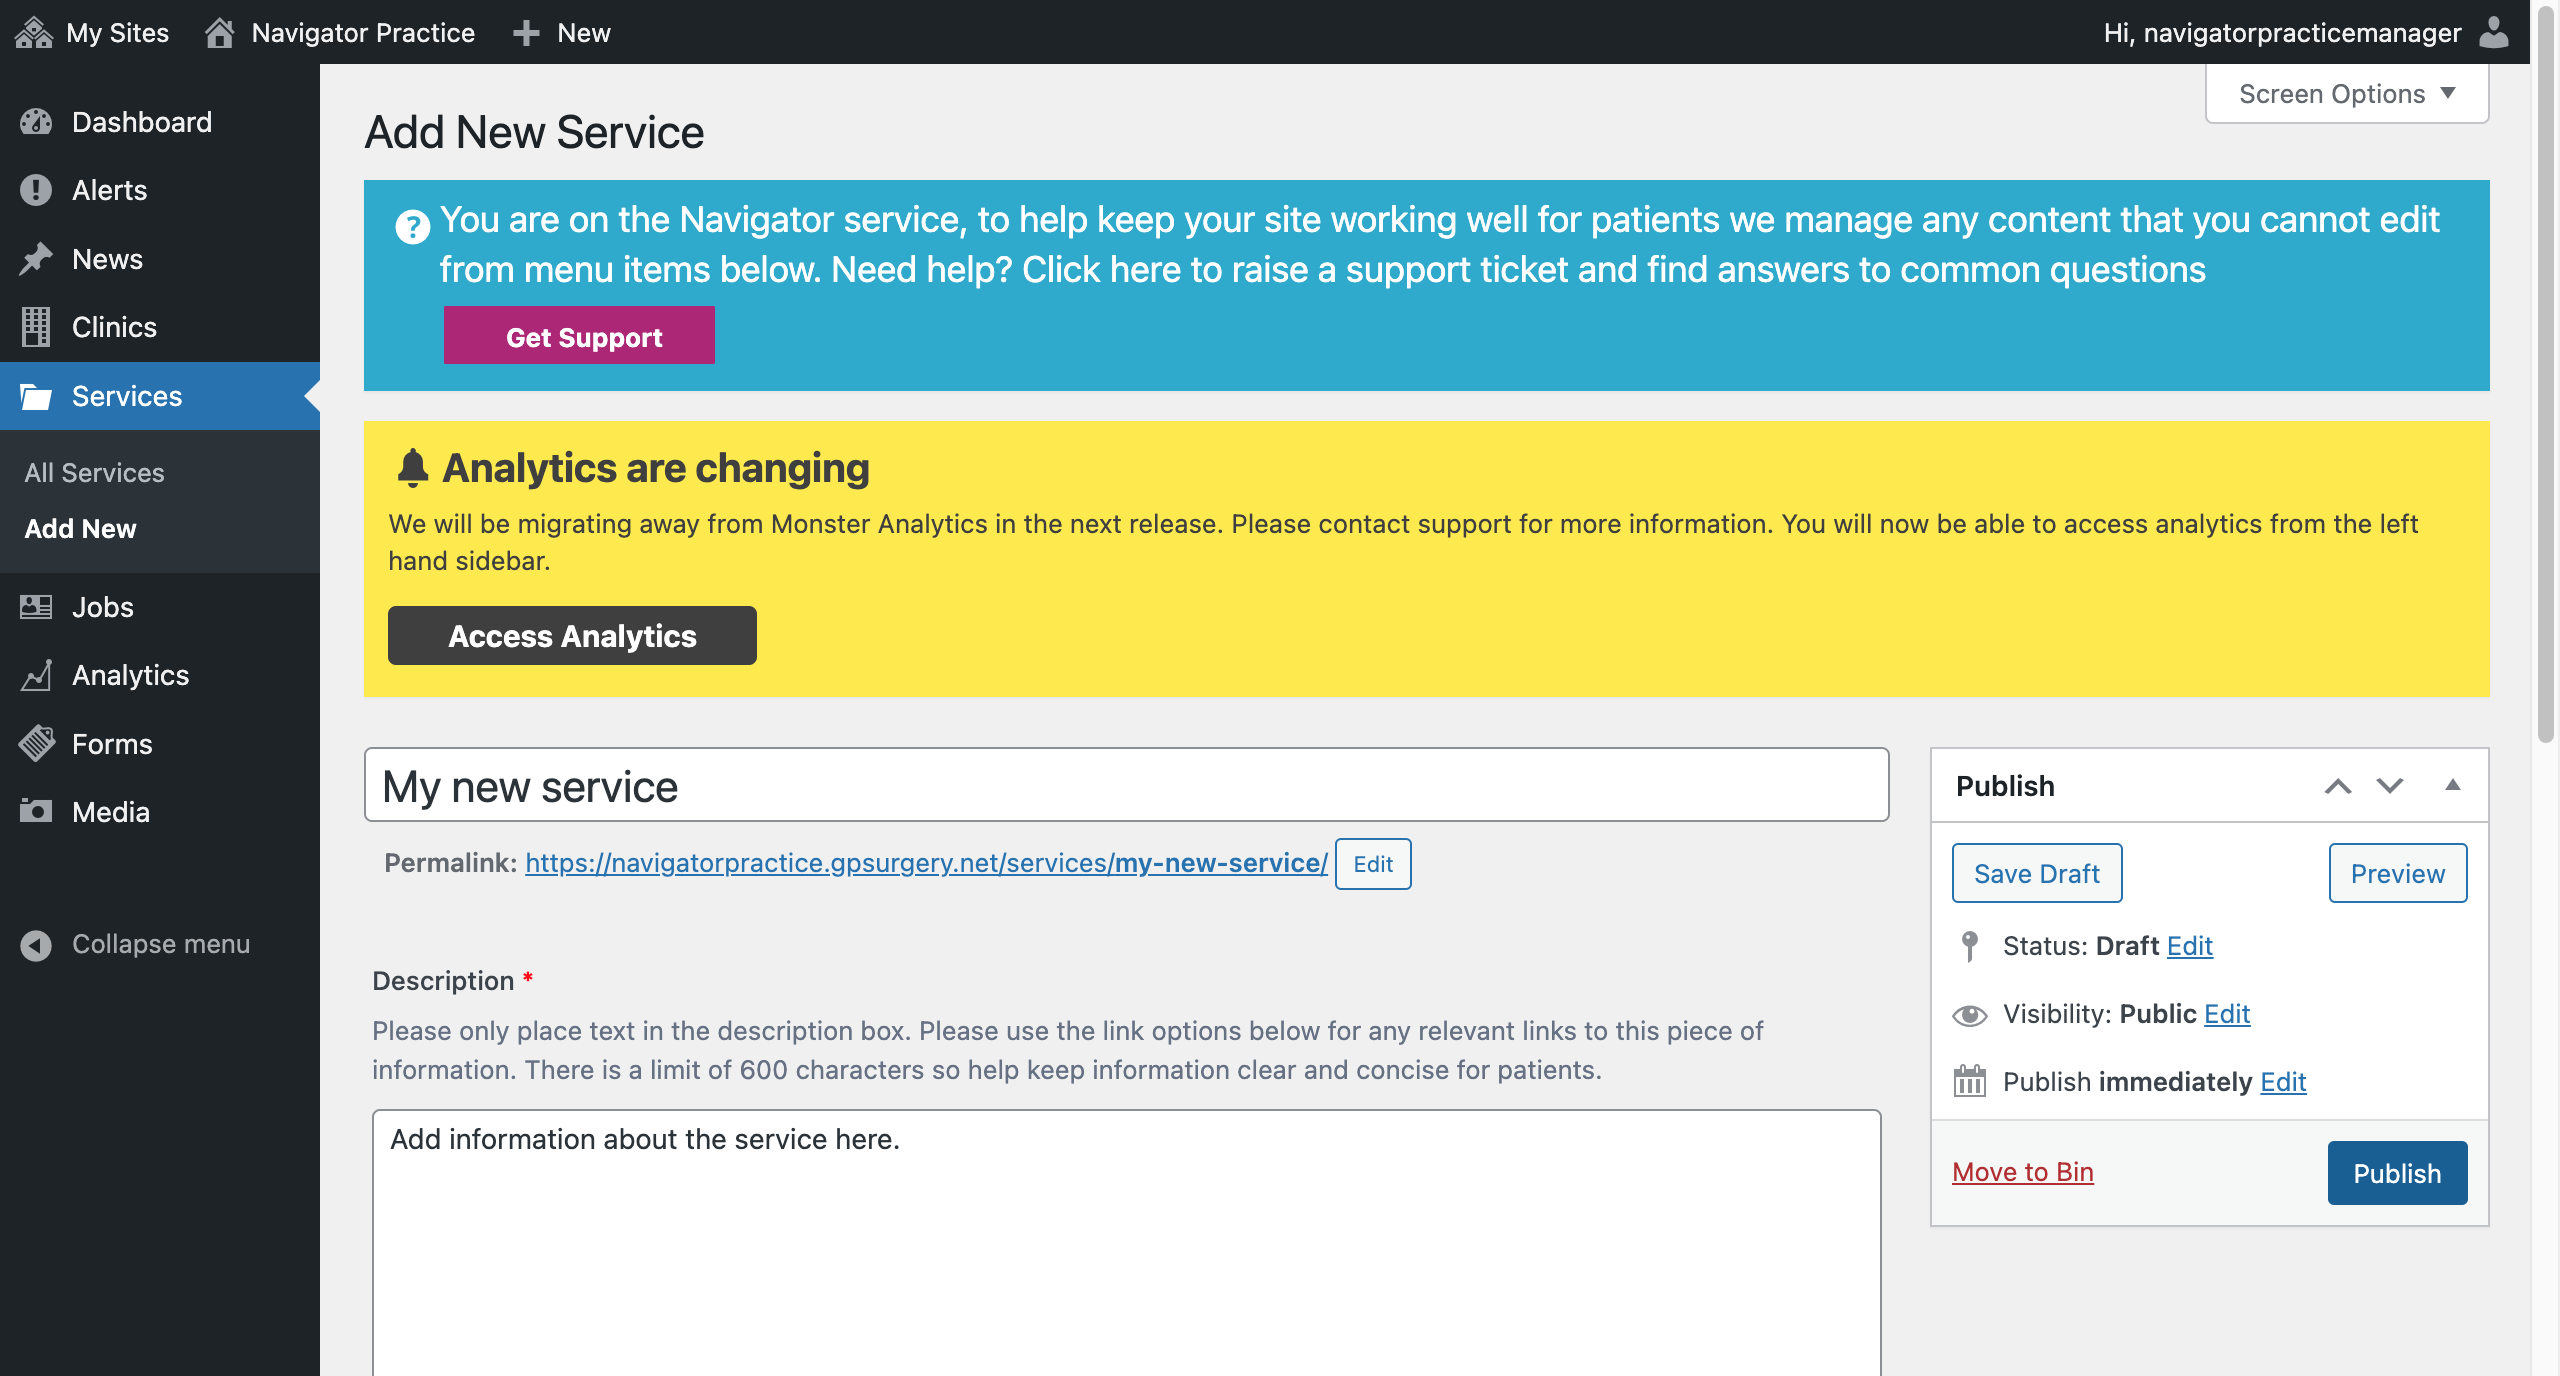Open Media in the sidebar
The image size is (2560, 1376).
pyautogui.click(x=160, y=812)
